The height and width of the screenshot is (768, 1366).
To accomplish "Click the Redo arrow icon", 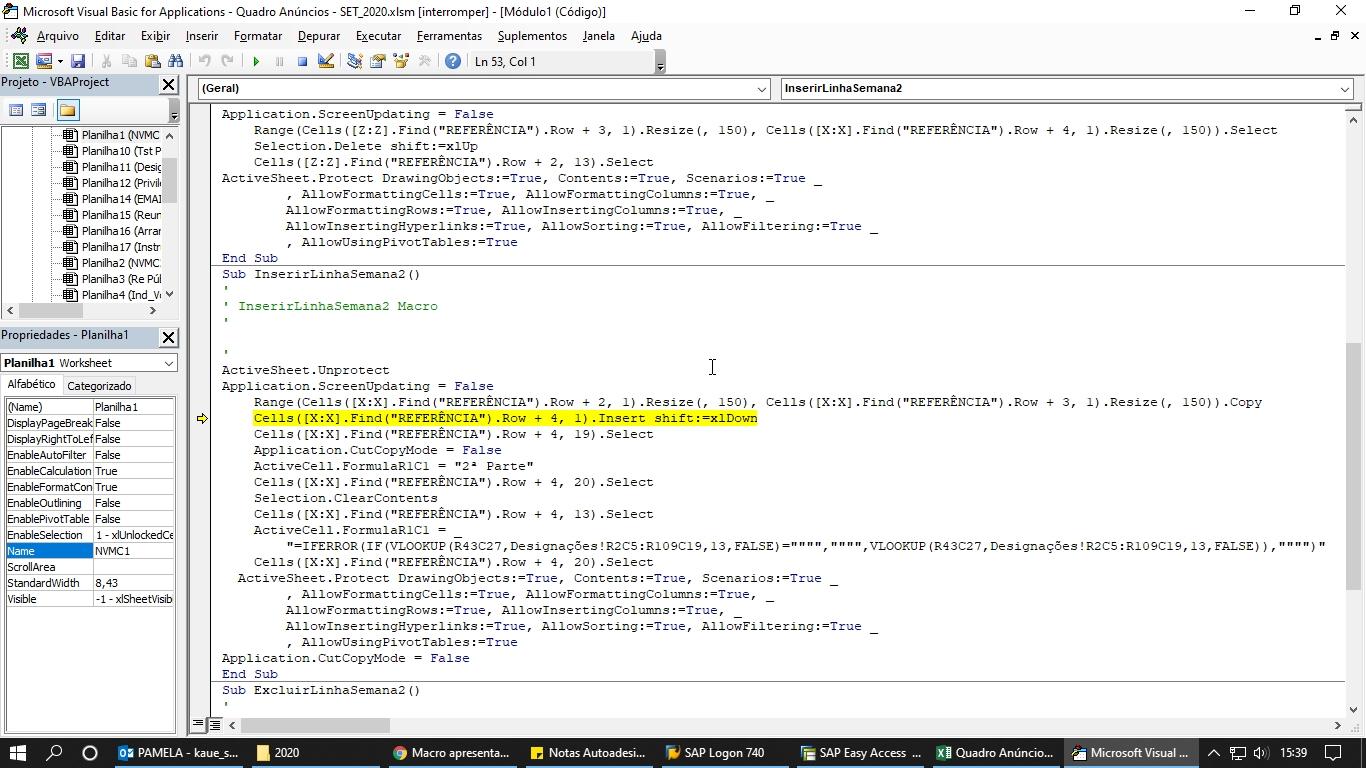I will 227,61.
